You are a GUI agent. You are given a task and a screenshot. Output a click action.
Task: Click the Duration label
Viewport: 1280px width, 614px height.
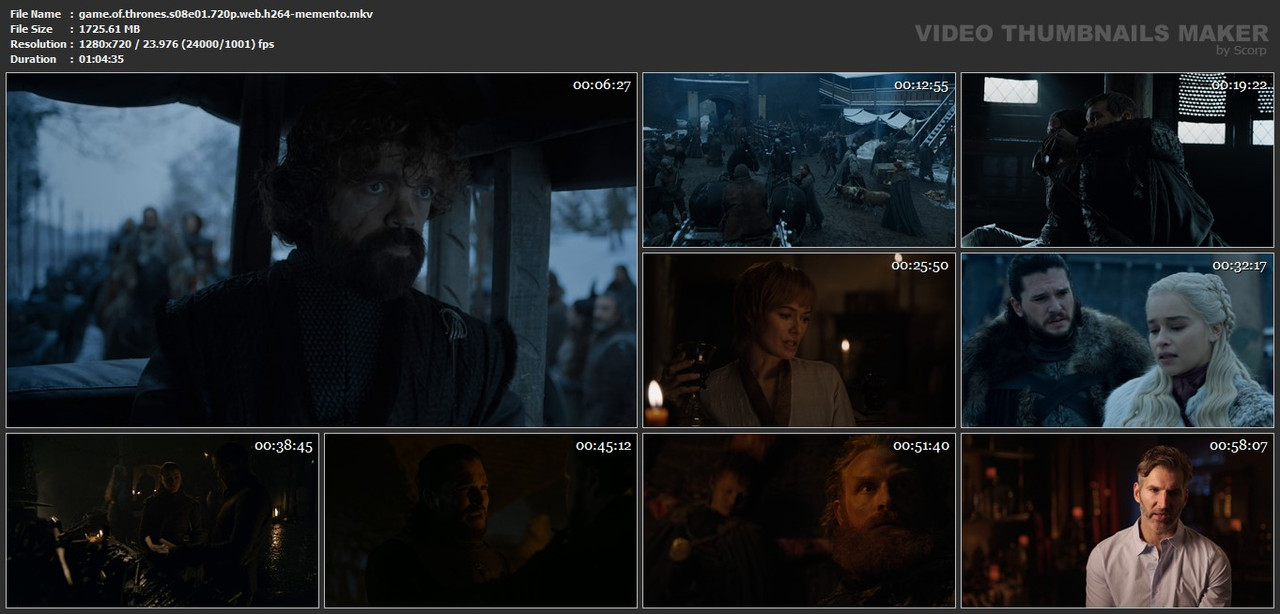[x=33, y=59]
